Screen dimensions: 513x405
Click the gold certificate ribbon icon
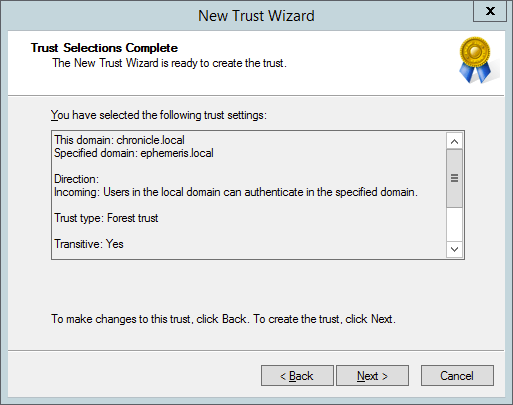(475, 60)
